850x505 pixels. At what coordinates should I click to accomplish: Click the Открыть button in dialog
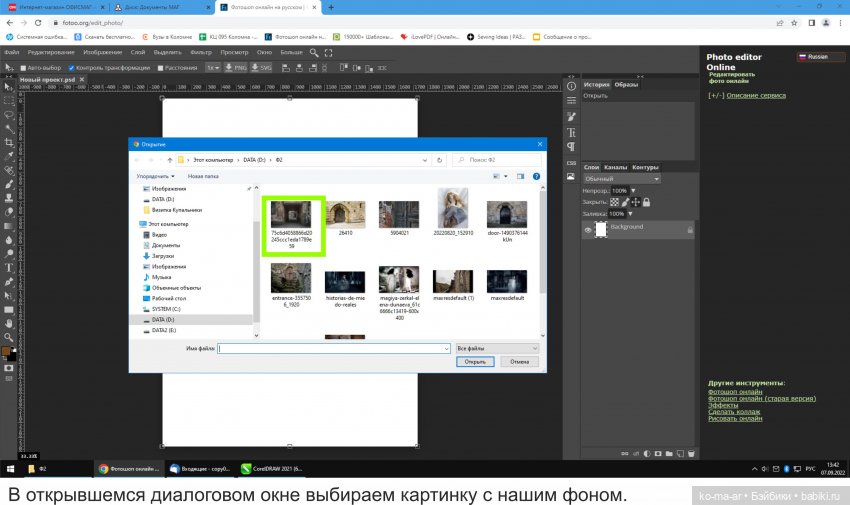[474, 362]
